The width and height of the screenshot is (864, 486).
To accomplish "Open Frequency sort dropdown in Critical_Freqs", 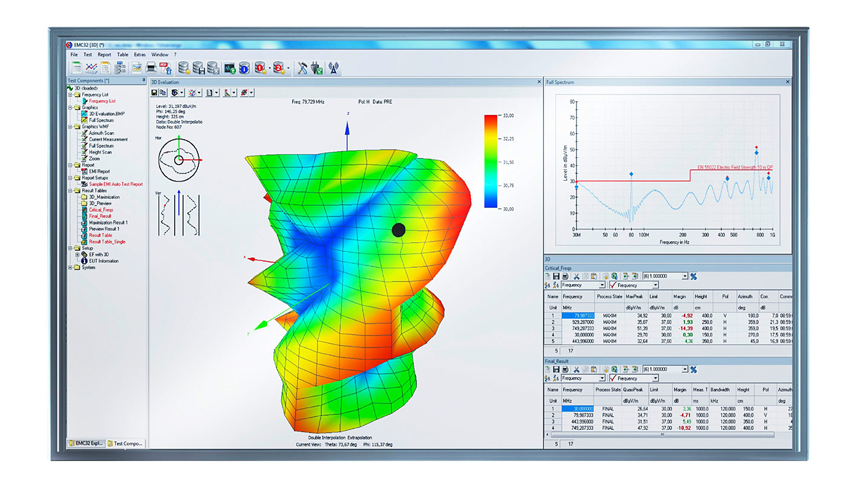I will pos(601,286).
